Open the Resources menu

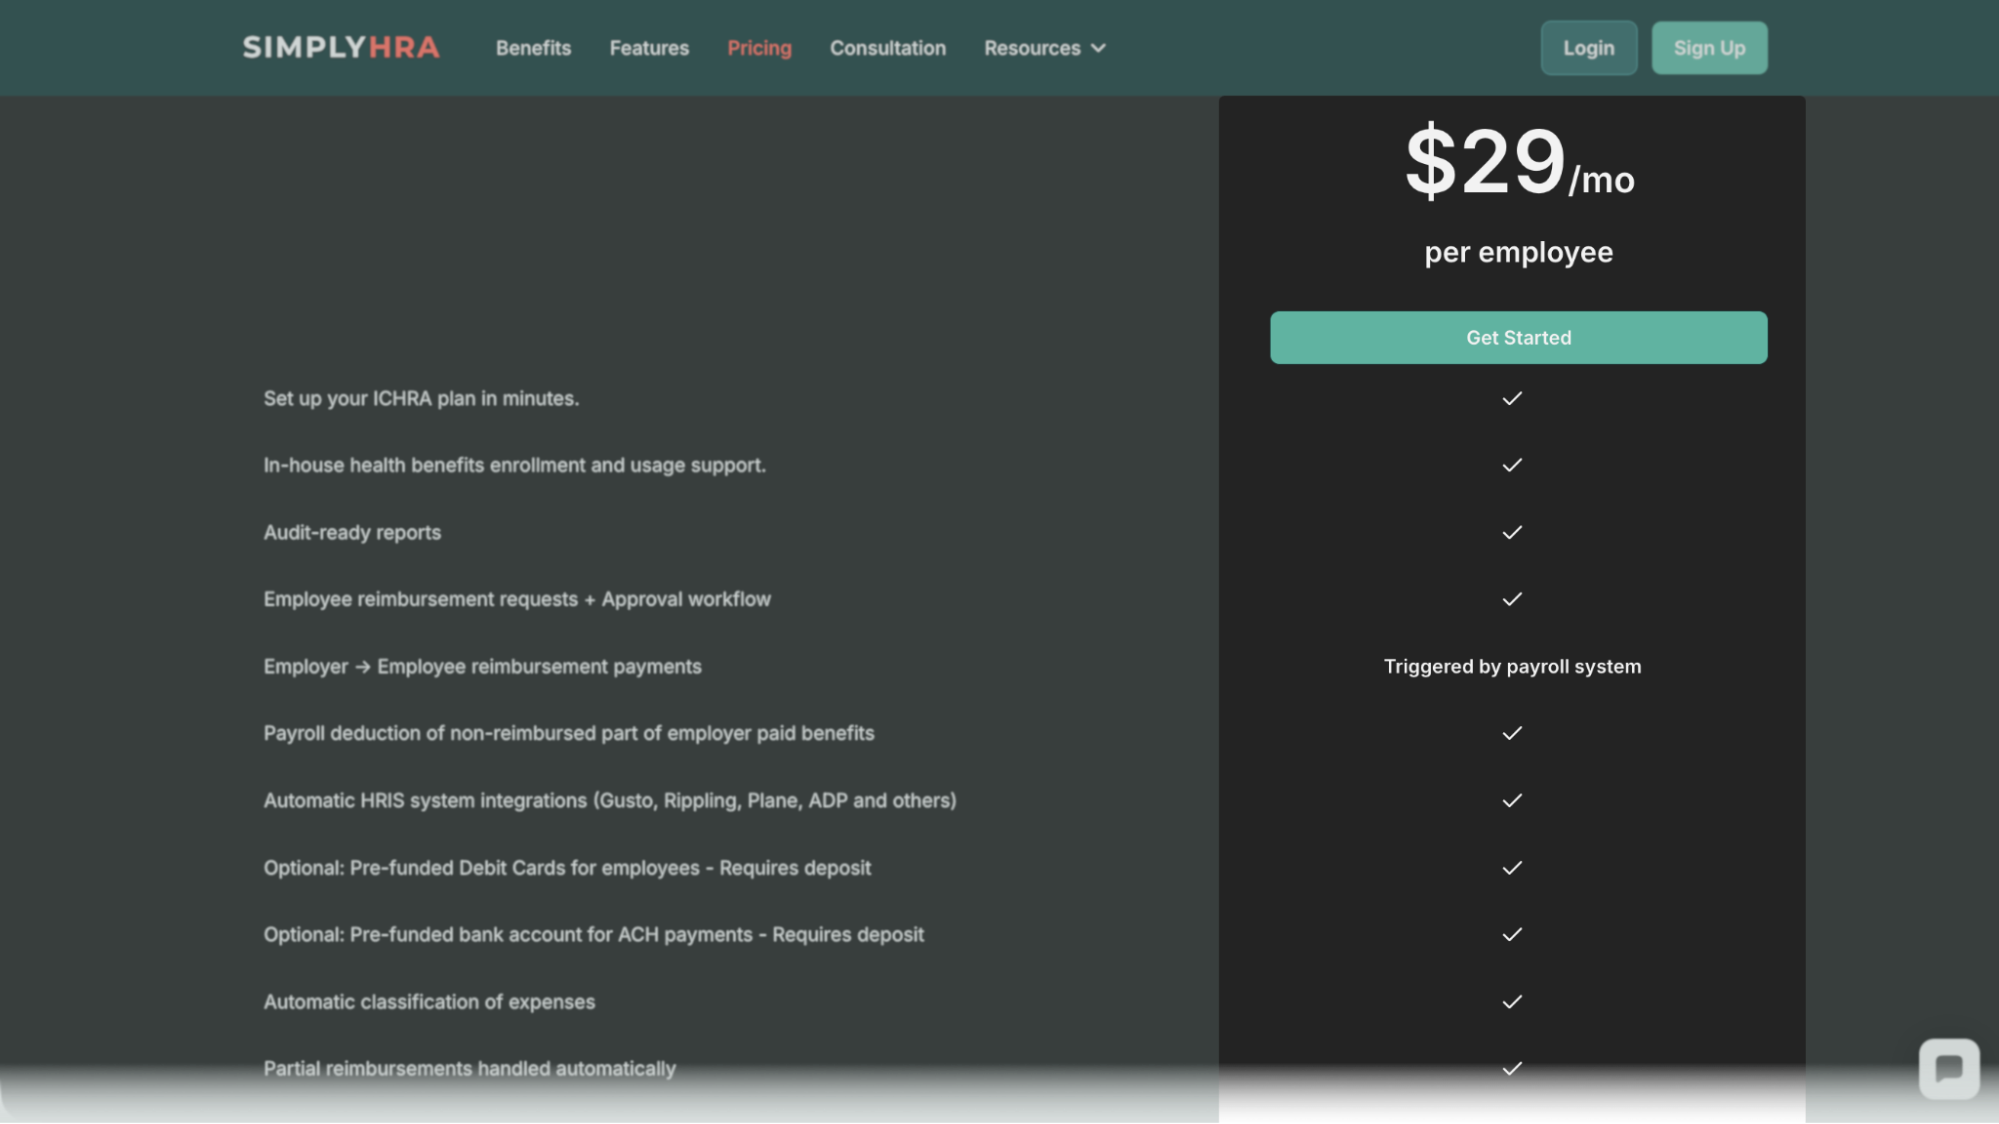(1032, 48)
